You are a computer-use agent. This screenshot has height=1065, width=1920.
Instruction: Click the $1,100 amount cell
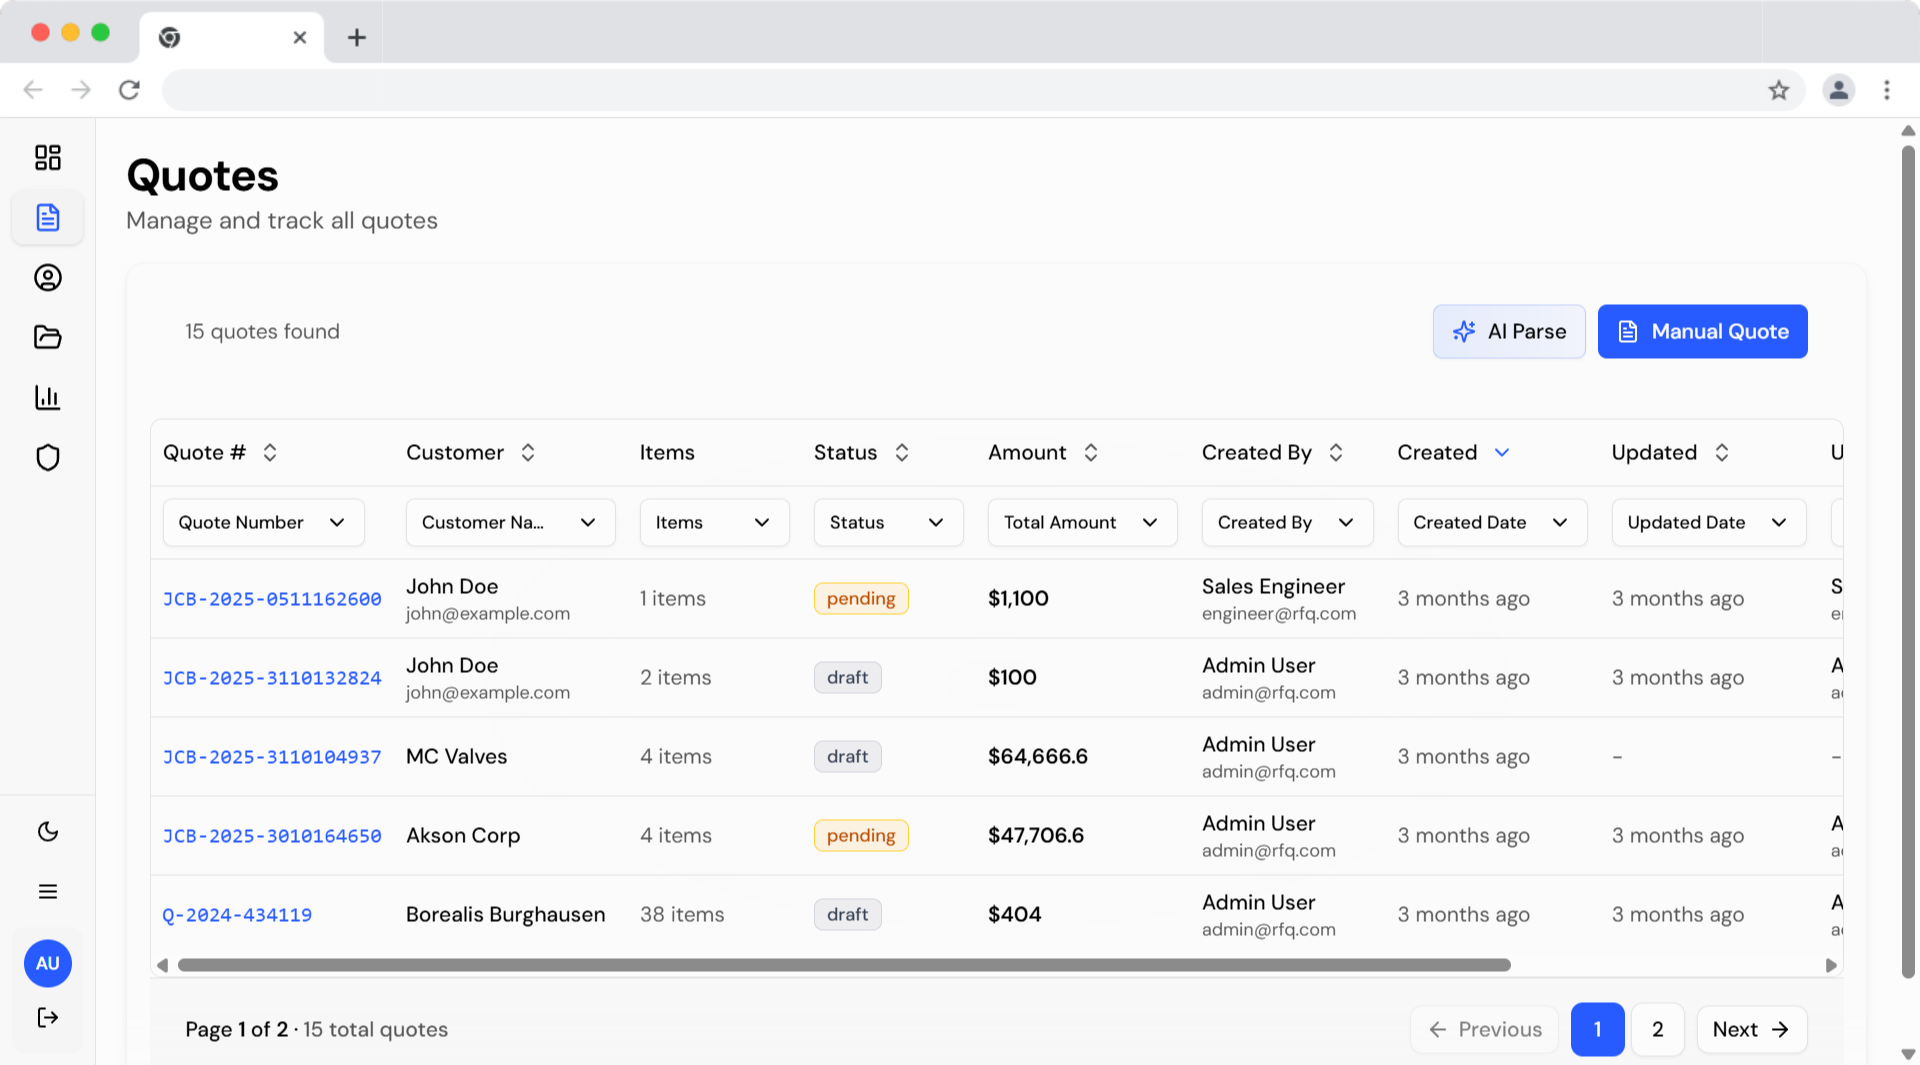click(1018, 598)
